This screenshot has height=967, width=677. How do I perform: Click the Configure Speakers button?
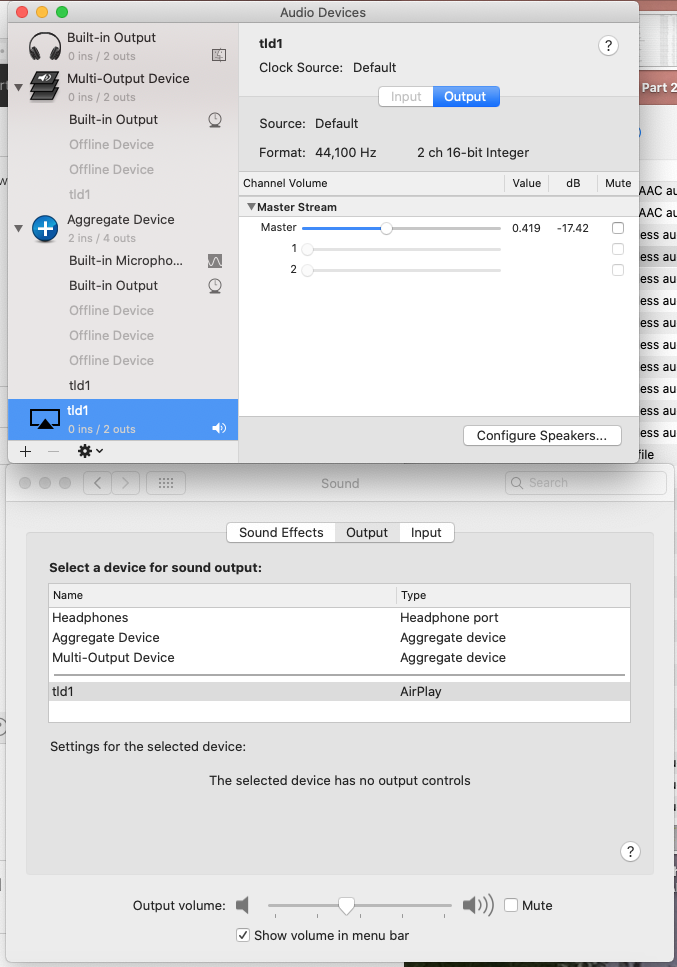[542, 435]
